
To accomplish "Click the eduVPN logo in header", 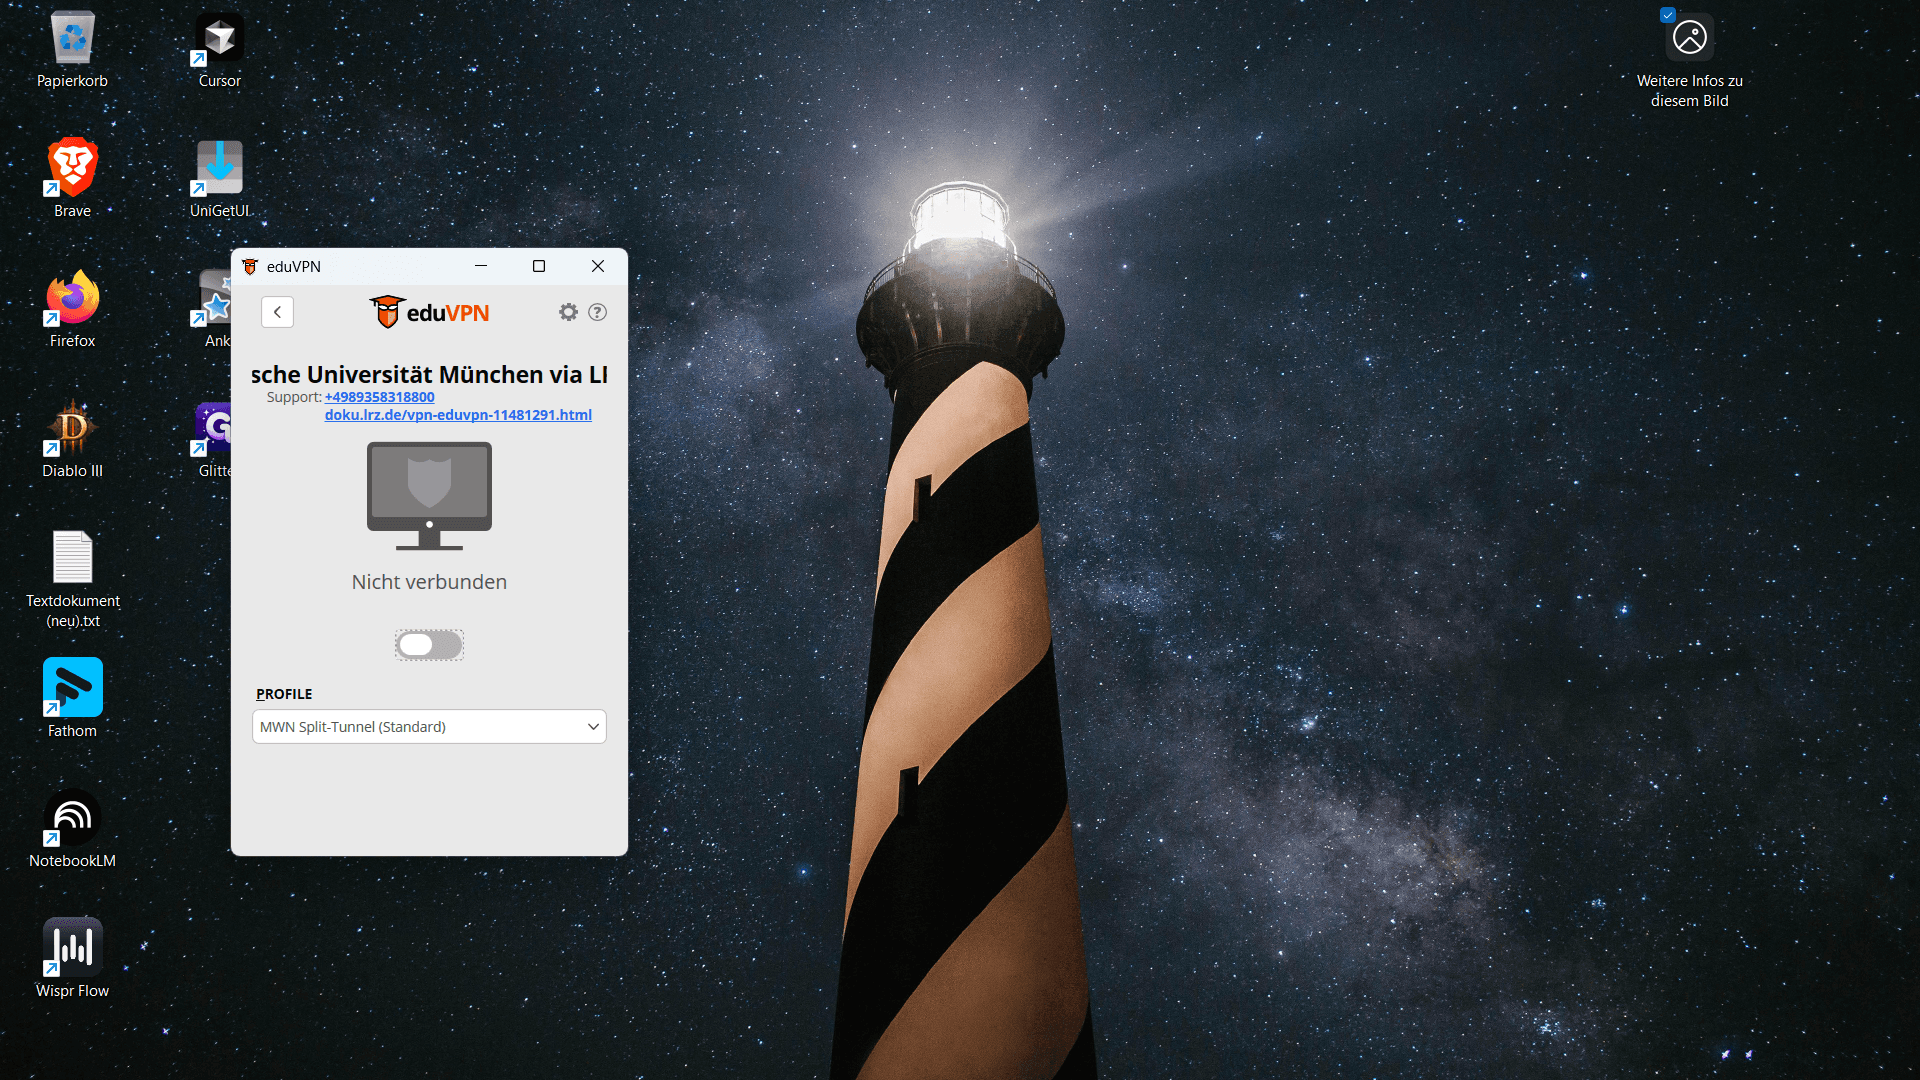I will click(429, 312).
